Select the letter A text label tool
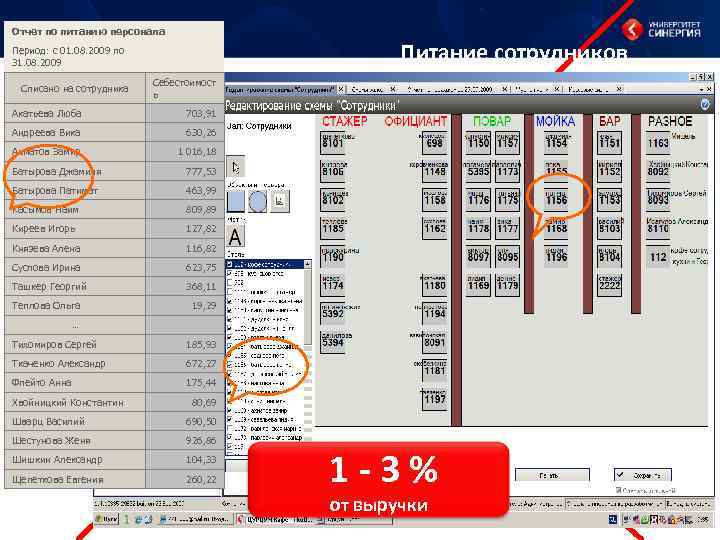This screenshot has height=540, width=720. click(x=235, y=237)
